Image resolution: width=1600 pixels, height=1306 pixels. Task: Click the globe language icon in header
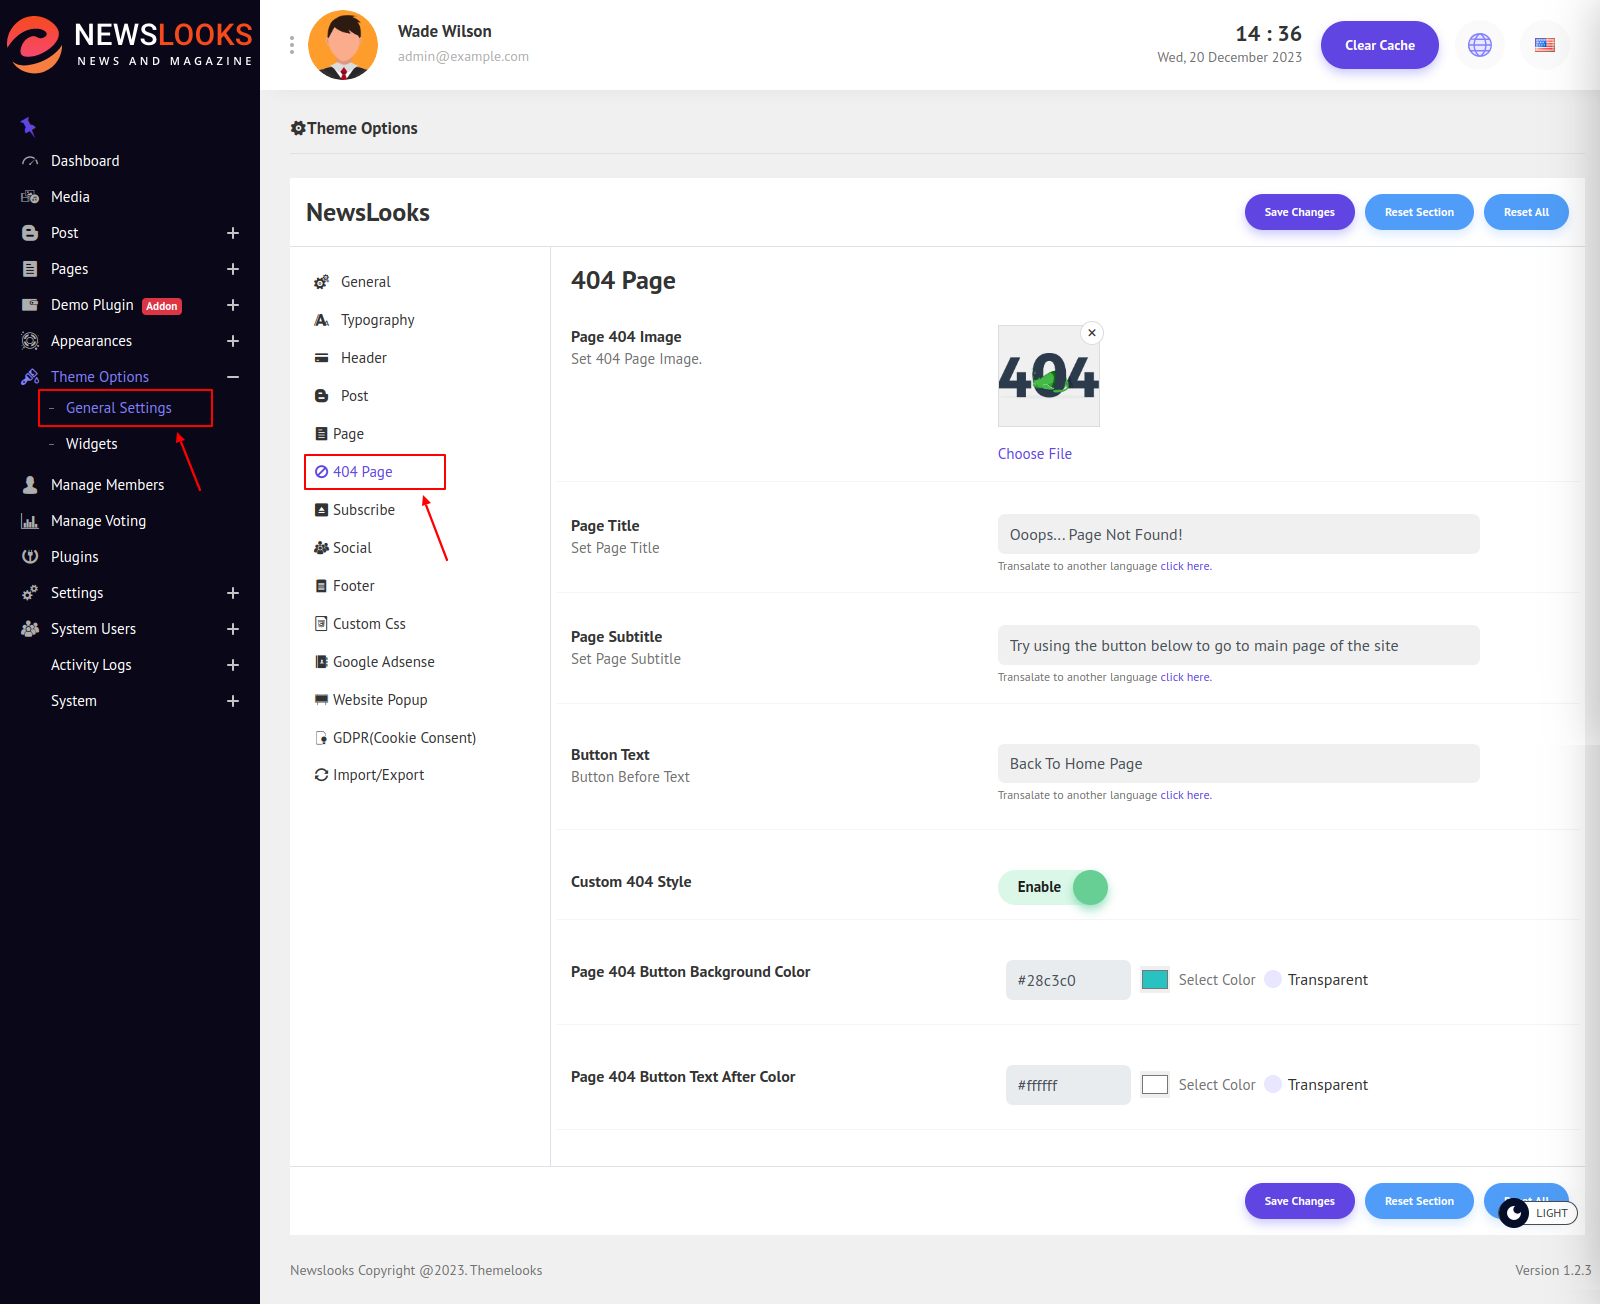coord(1479,45)
